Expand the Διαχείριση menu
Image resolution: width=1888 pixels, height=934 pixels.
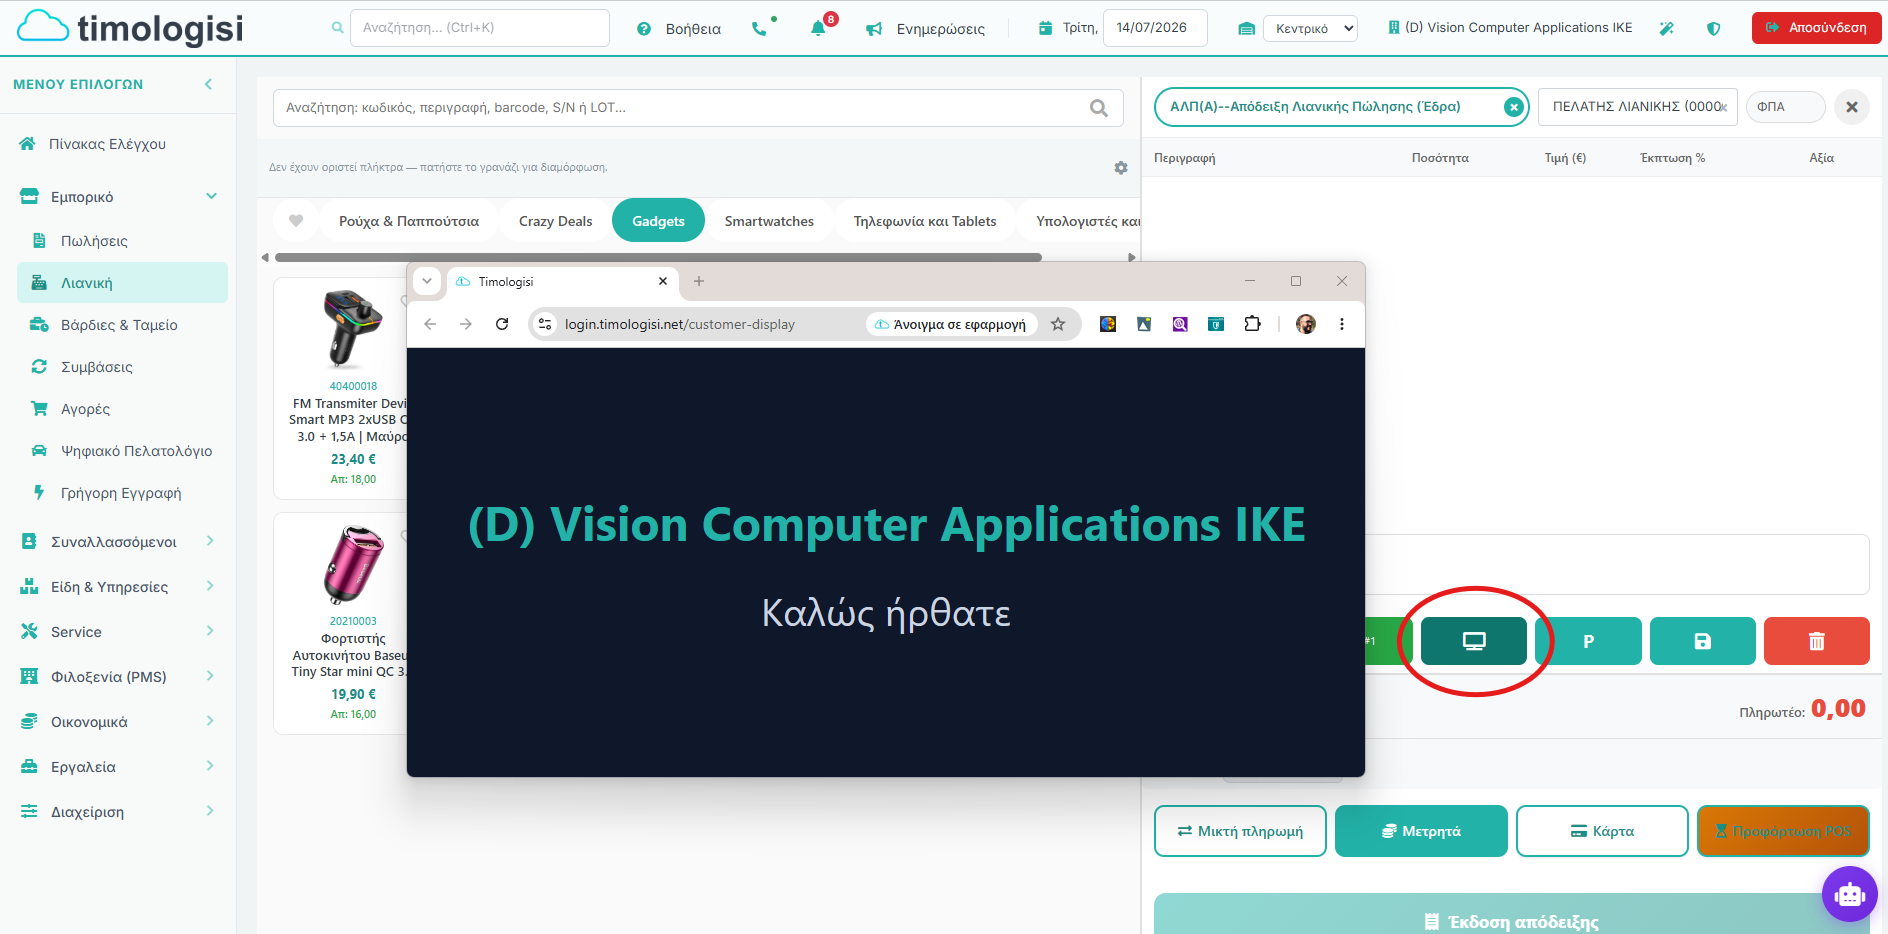click(x=210, y=811)
